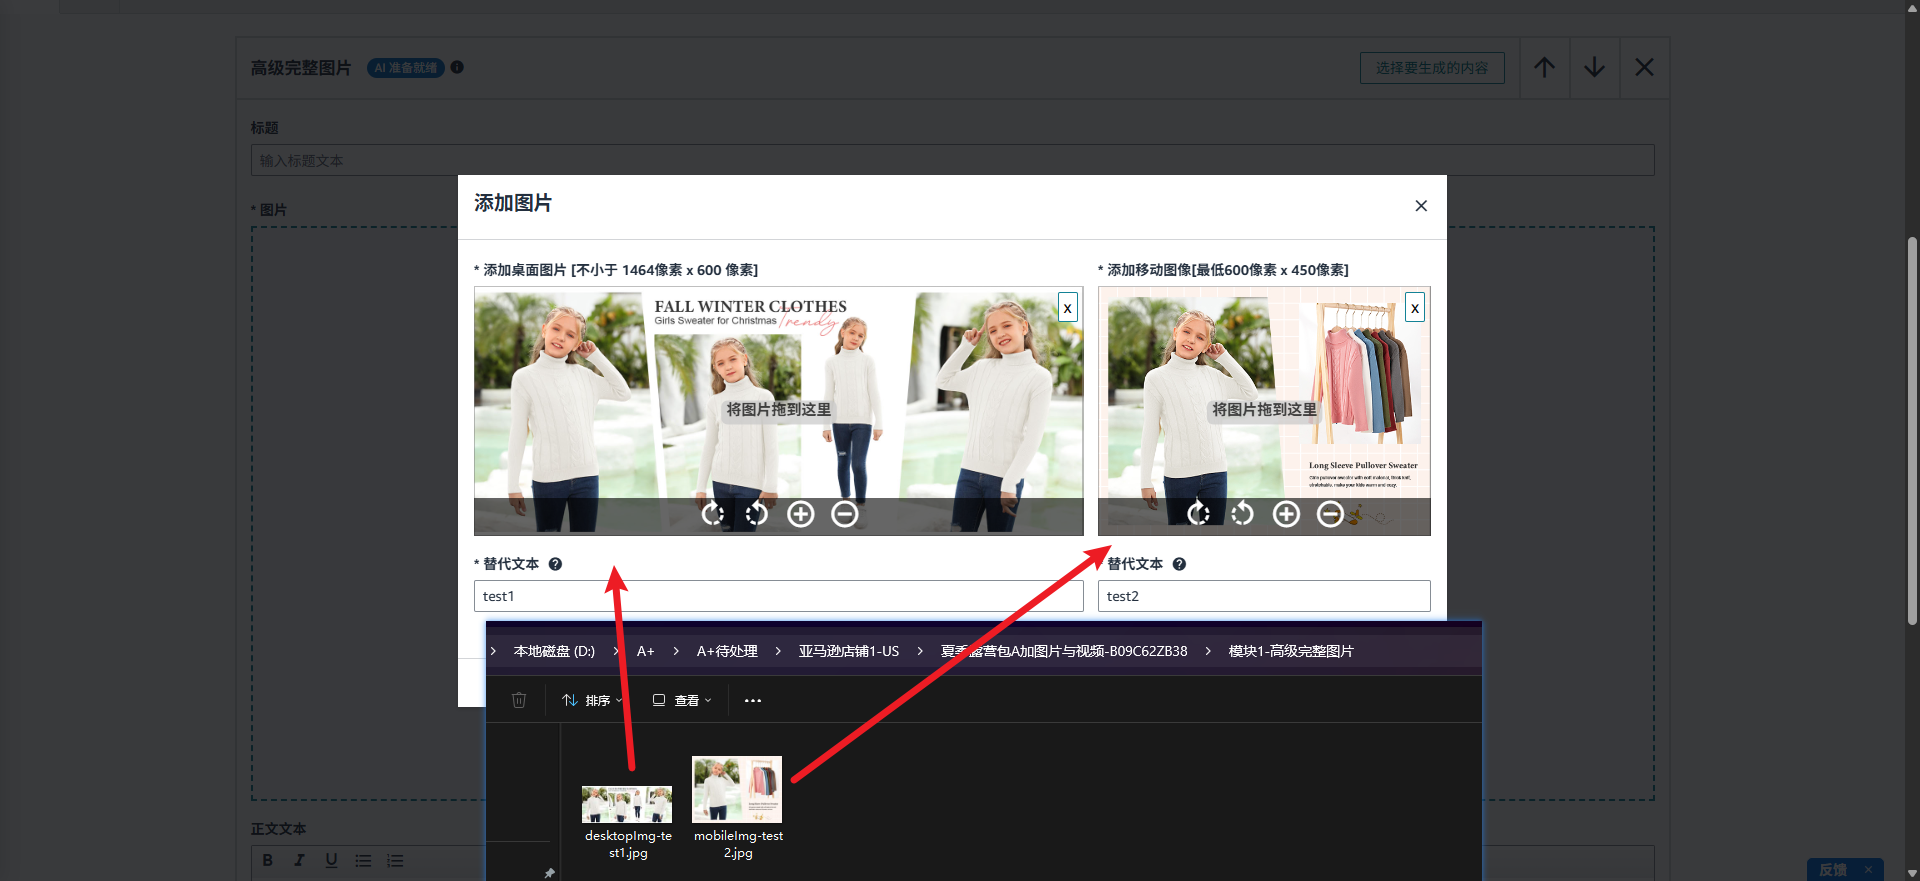The width and height of the screenshot is (1920, 881).
Task: Click the Explorer delete (trash) icon
Action: (x=519, y=700)
